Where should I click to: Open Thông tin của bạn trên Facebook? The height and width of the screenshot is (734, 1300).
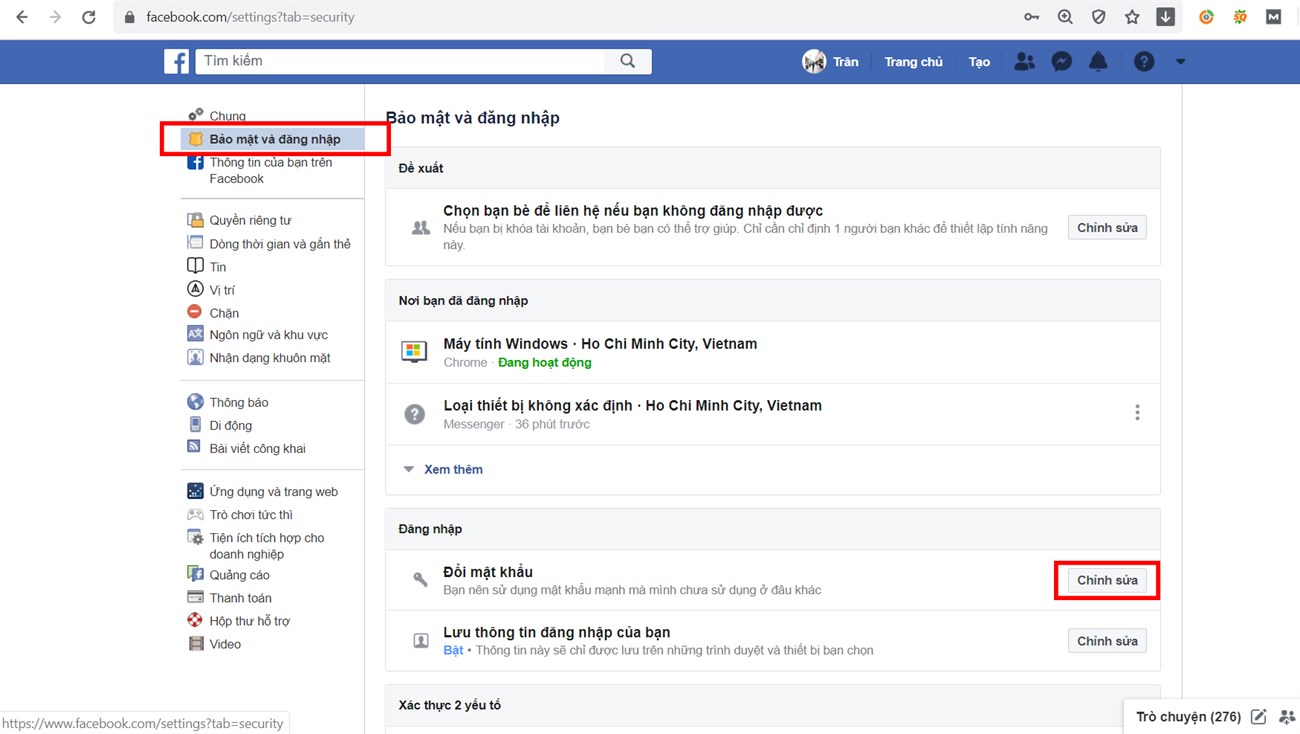(270, 170)
